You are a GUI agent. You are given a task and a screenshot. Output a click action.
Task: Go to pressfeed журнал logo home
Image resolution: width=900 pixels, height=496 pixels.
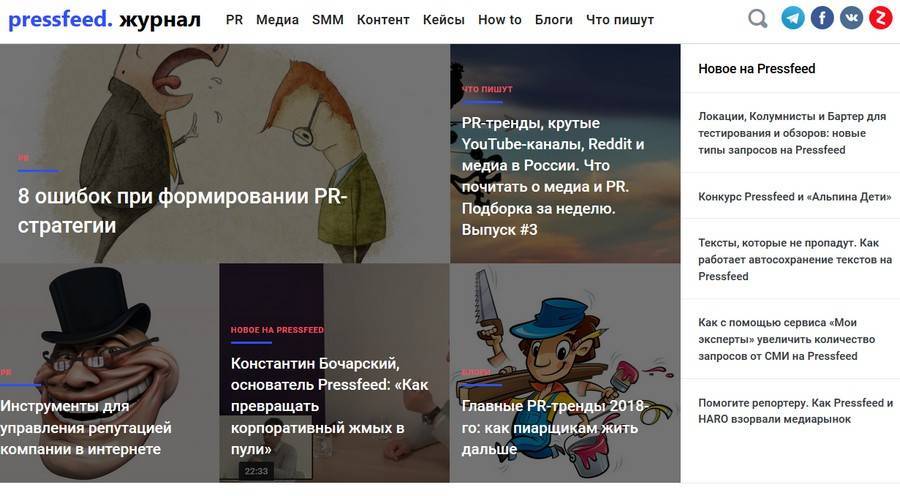(x=104, y=20)
